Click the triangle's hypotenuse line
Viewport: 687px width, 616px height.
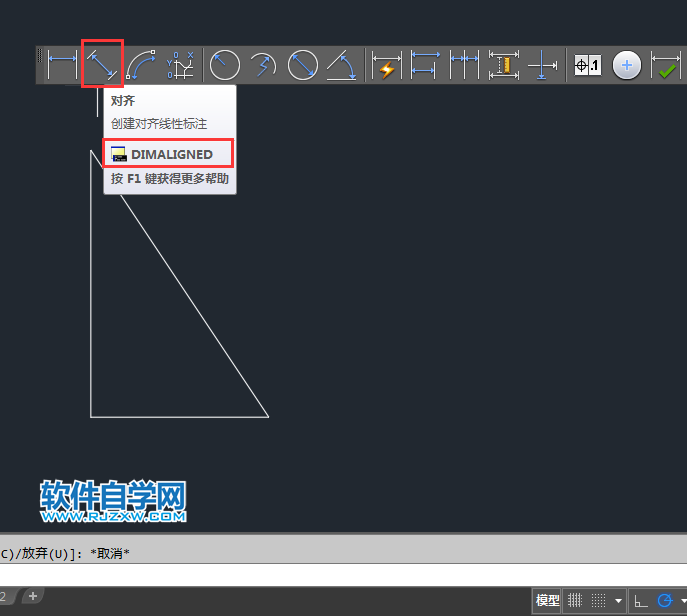pyautogui.click(x=195, y=306)
